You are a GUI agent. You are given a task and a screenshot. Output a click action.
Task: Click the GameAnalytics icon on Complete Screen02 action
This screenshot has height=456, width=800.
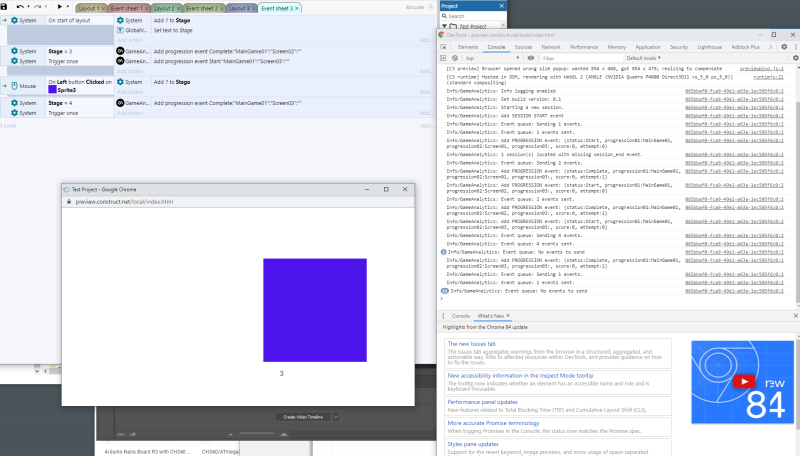coord(120,51)
